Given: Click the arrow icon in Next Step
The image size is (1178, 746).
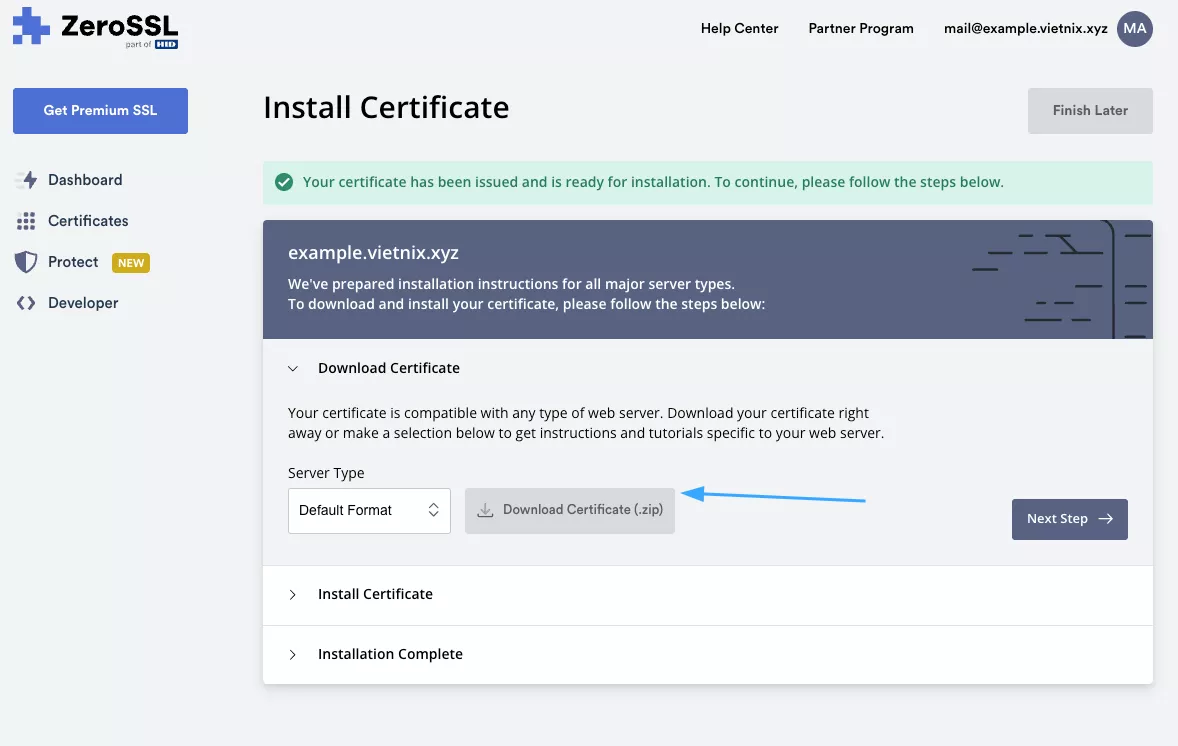Looking at the screenshot, I should [x=1105, y=519].
